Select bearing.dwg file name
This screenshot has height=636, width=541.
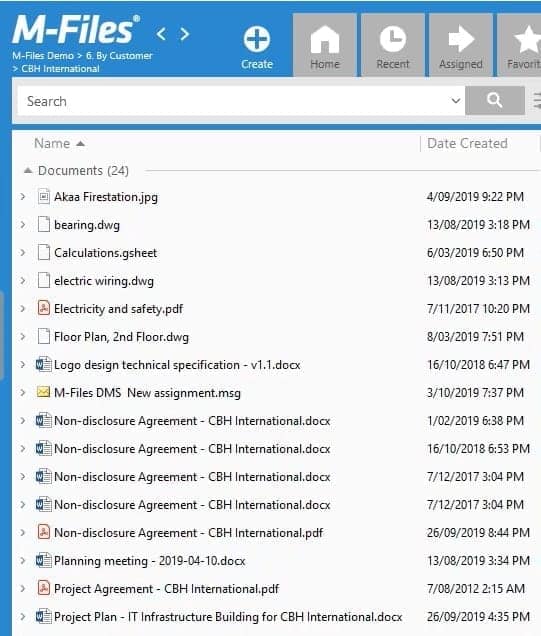point(87,225)
